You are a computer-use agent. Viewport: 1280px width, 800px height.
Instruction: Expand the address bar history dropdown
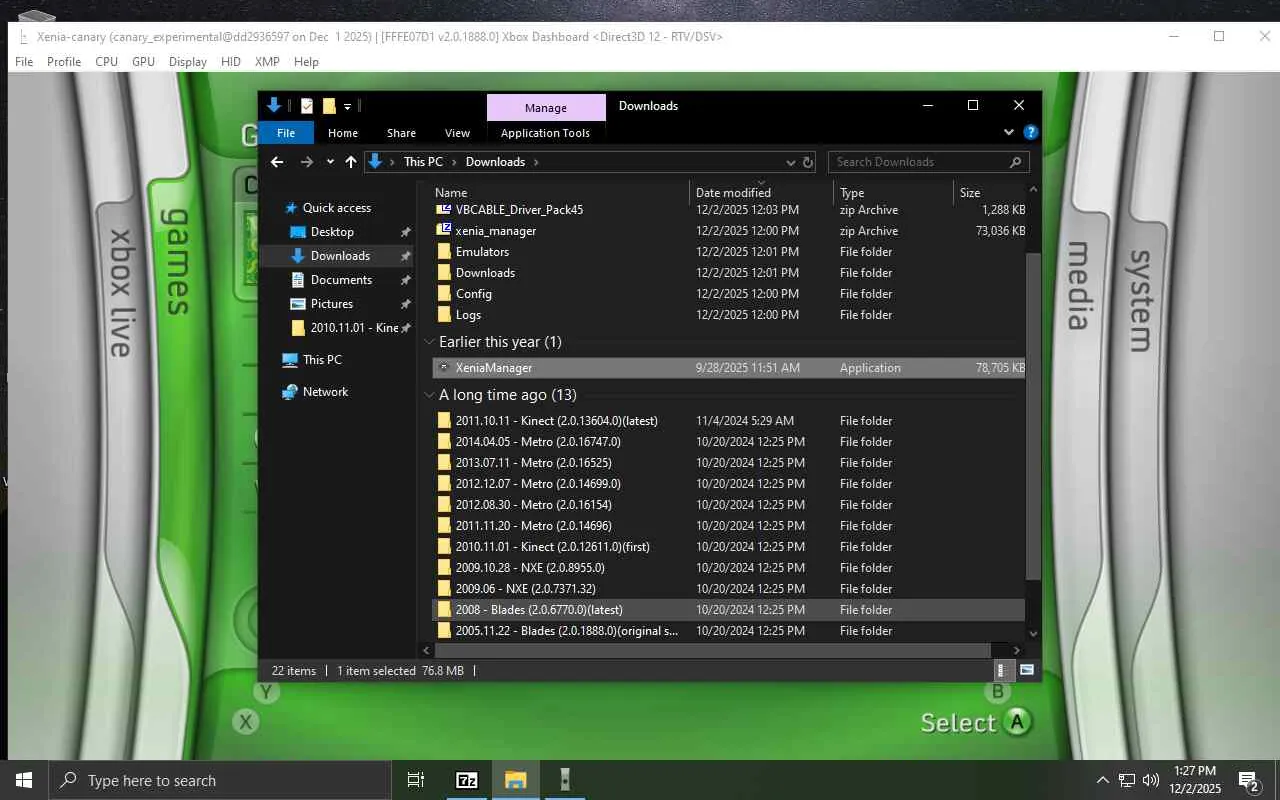[792, 162]
